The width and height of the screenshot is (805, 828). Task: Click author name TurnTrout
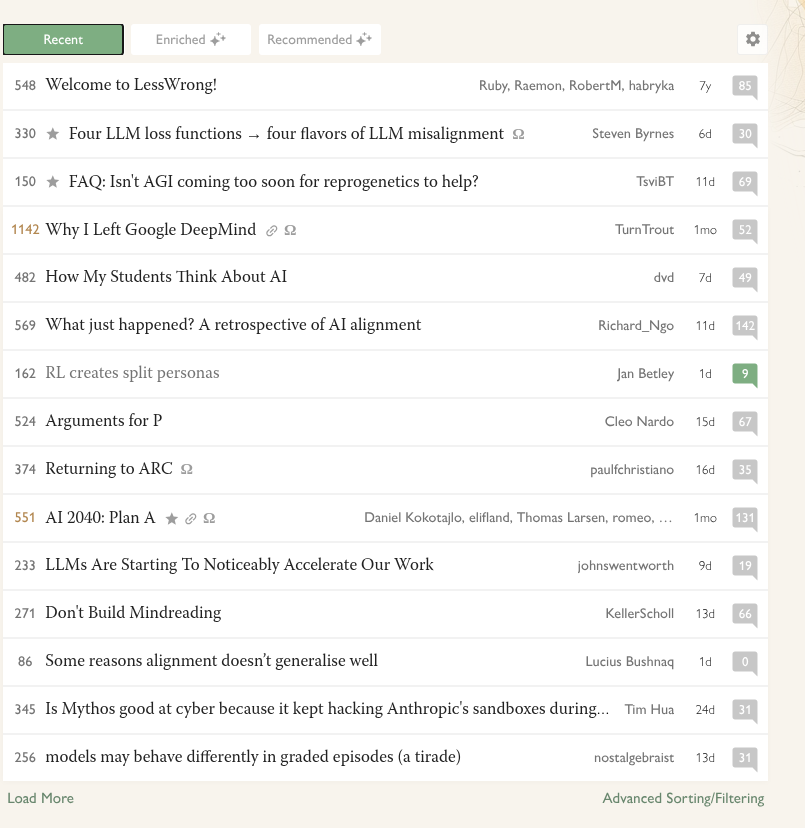(644, 230)
